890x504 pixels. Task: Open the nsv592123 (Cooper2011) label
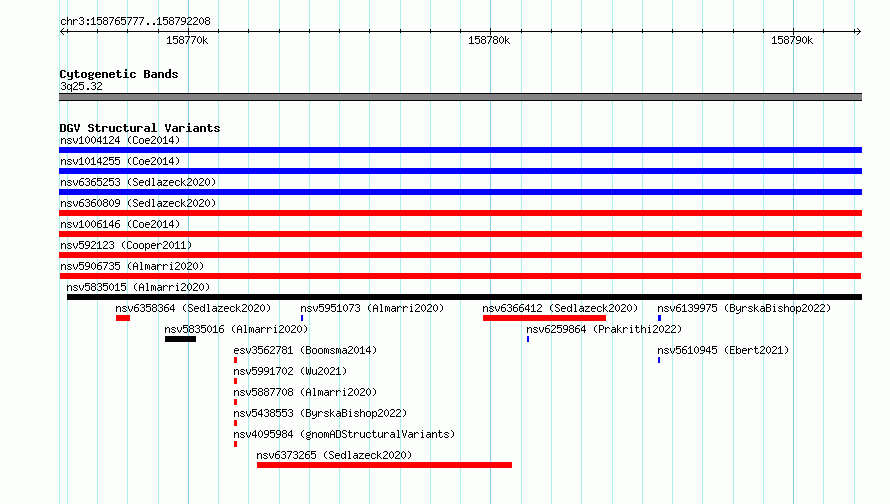point(126,245)
